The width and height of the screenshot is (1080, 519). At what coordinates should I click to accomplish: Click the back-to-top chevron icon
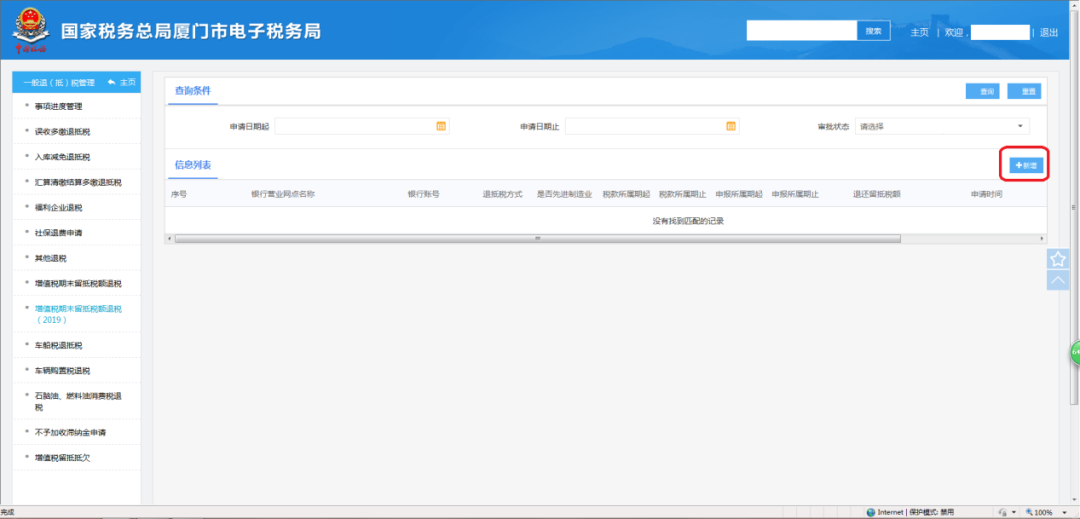coord(1058,279)
